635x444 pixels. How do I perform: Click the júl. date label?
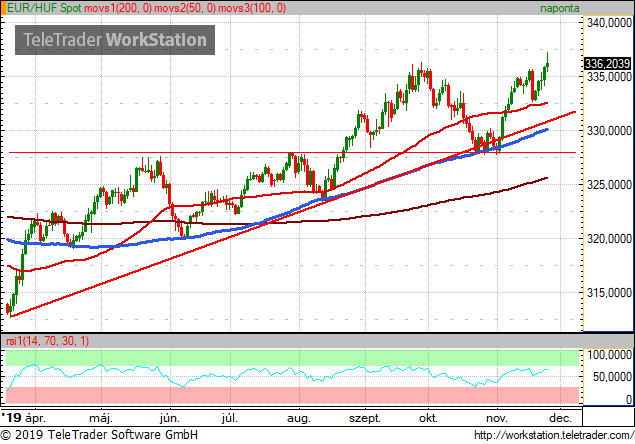(x=229, y=418)
